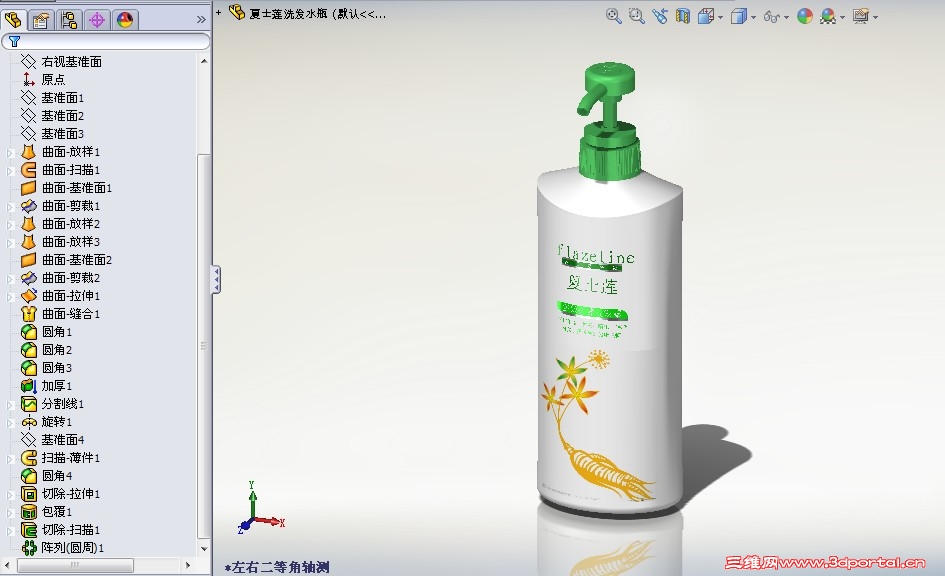Screen dimensions: 945x576
Task: Click the 阵列(圆周)1 circular pattern icon
Action: 28,548
